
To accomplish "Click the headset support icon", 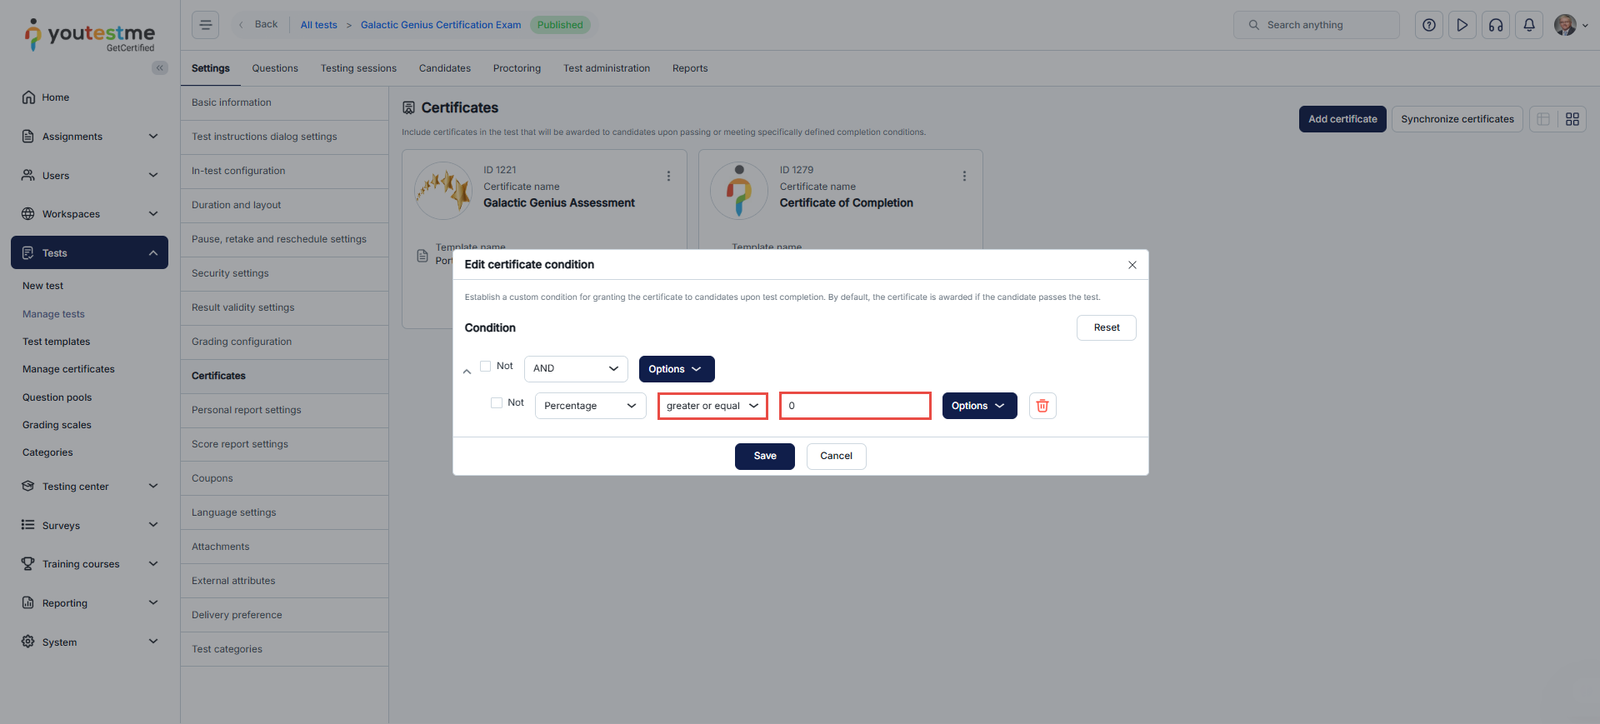I will 1495,25.
